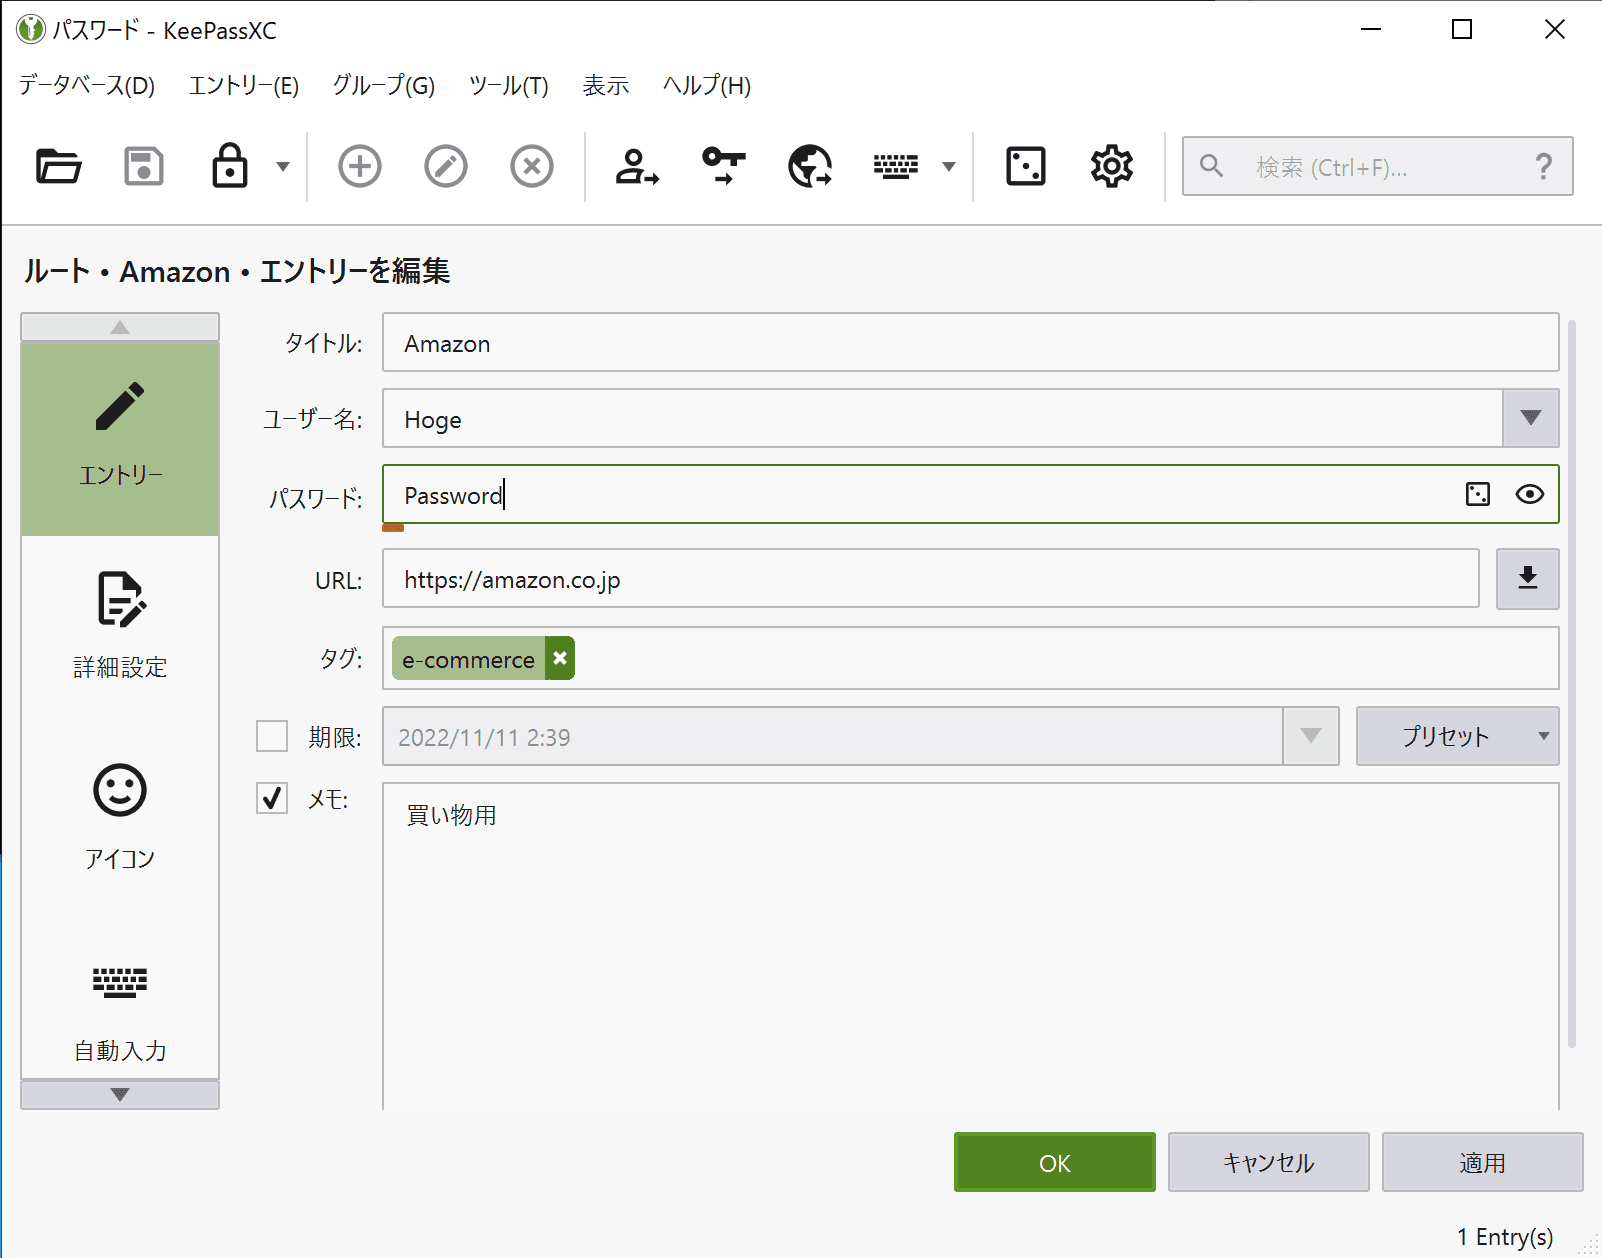Image resolution: width=1602 pixels, height=1258 pixels.
Task: Click the entry form vertical scrollbar
Action: click(1572, 684)
